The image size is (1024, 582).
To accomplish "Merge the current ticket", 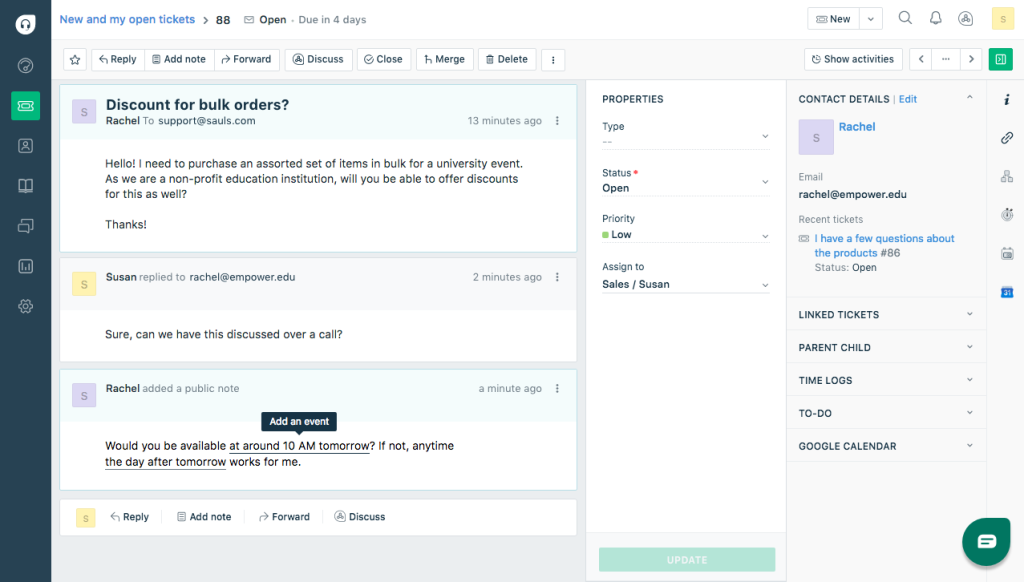I will click(444, 59).
